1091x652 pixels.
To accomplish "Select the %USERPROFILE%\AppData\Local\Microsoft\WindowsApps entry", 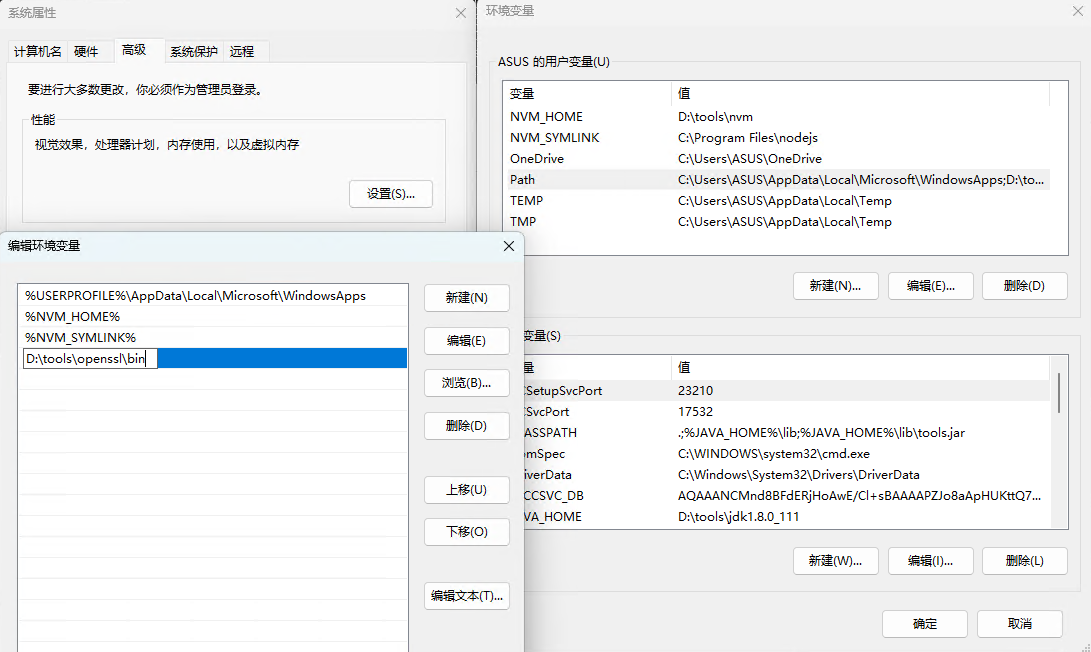I will [x=213, y=296].
